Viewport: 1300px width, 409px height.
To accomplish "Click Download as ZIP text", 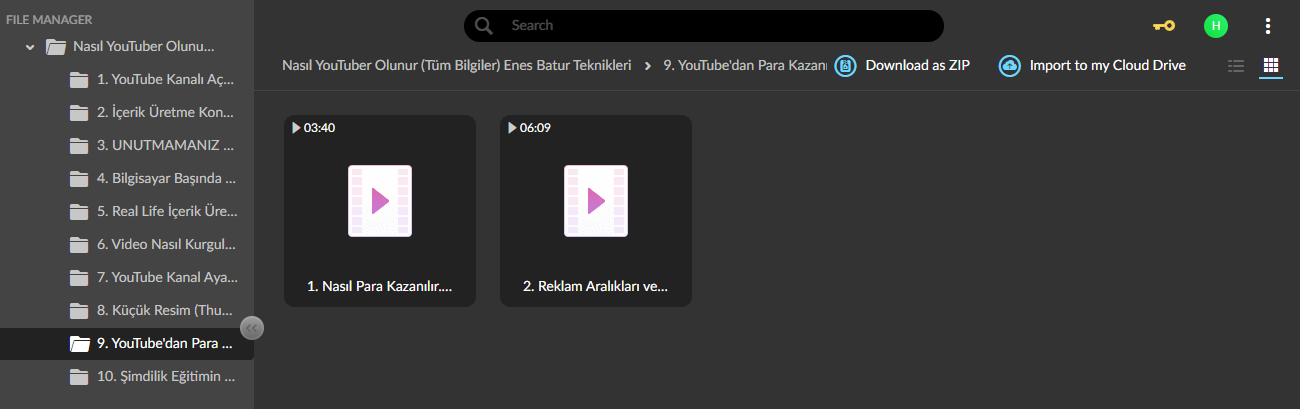I will (917, 66).
